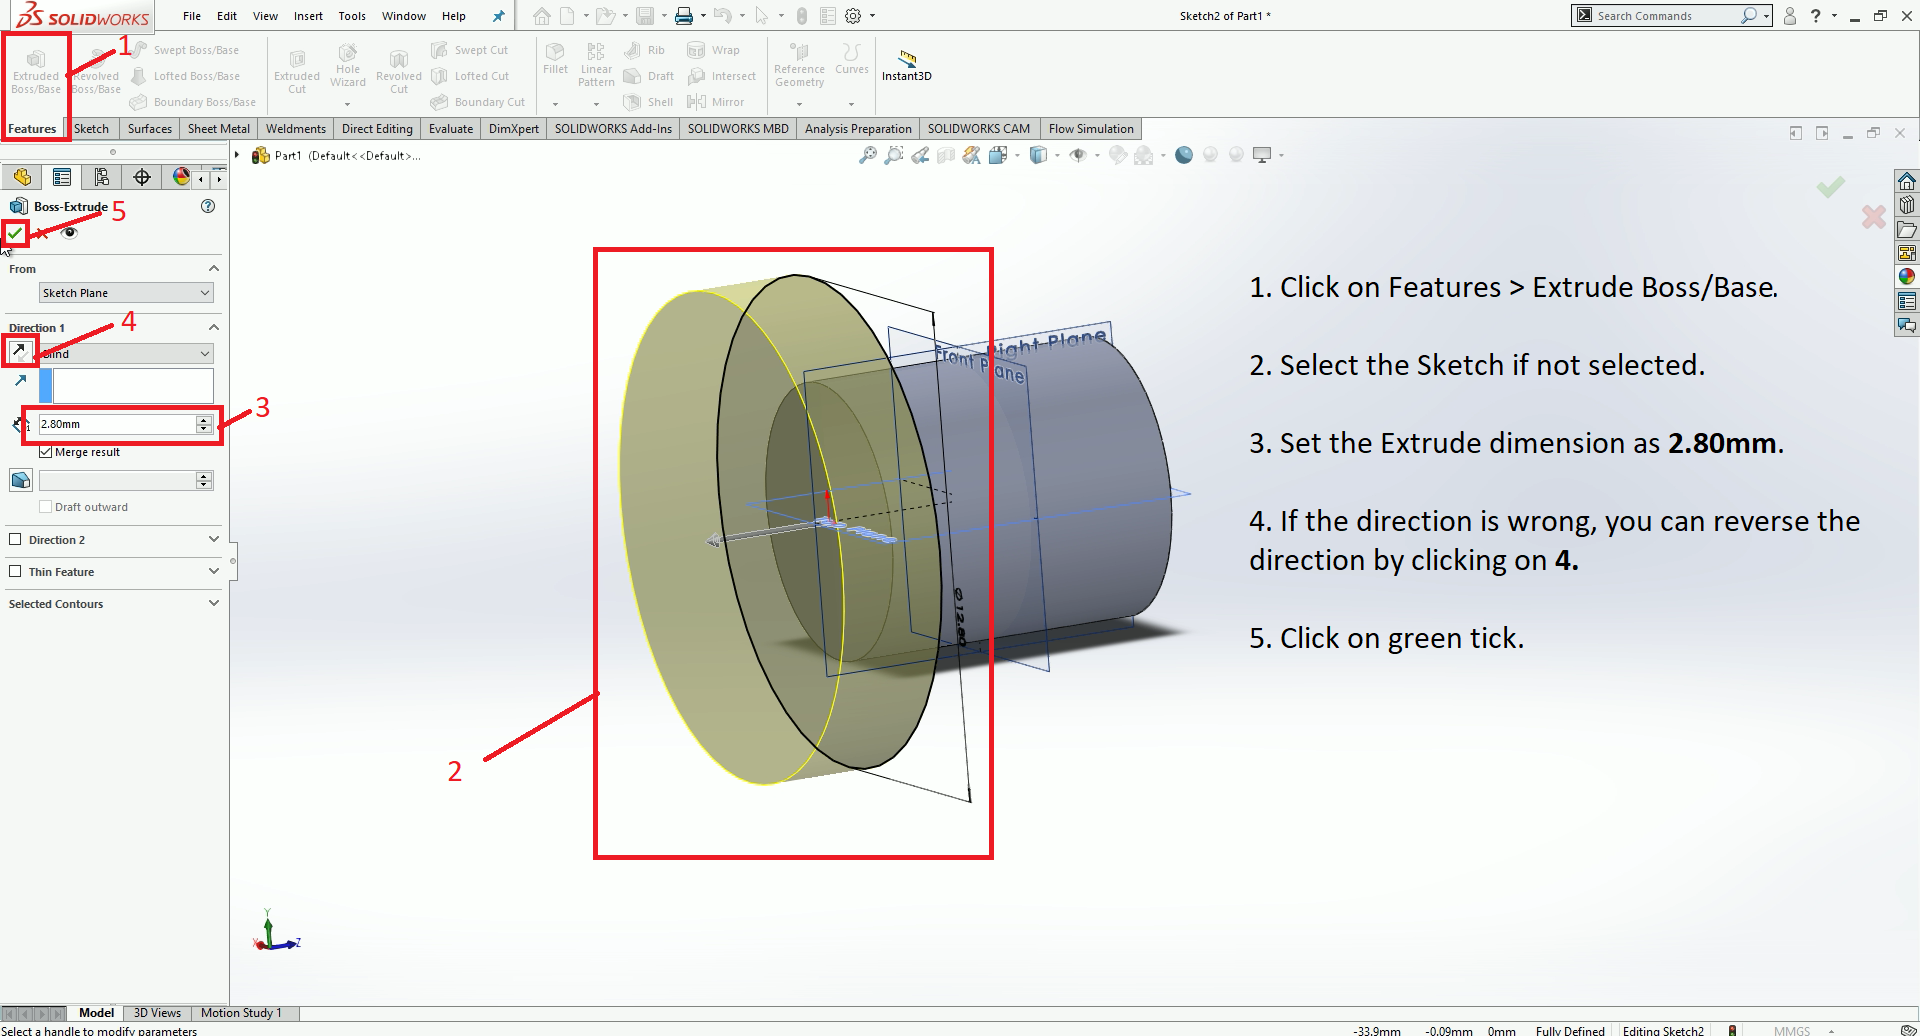1920x1036 pixels.
Task: Uncheck the Merge result checkbox
Action: [x=45, y=452]
